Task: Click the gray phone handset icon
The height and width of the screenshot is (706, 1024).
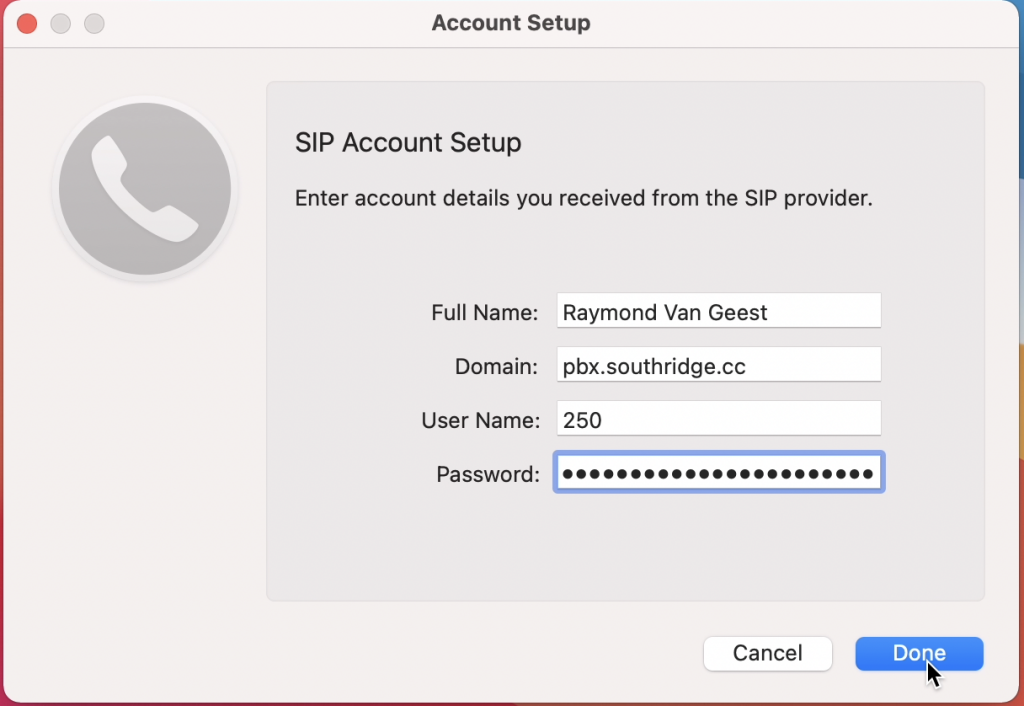Action: point(145,188)
